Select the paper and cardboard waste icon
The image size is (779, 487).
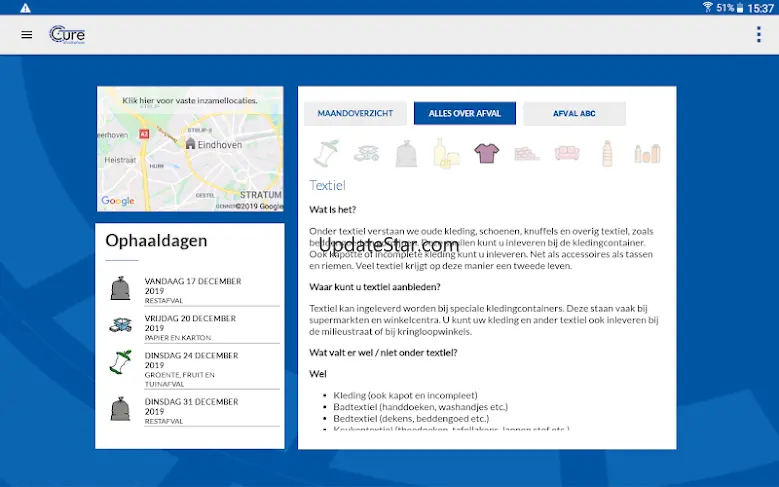point(366,153)
